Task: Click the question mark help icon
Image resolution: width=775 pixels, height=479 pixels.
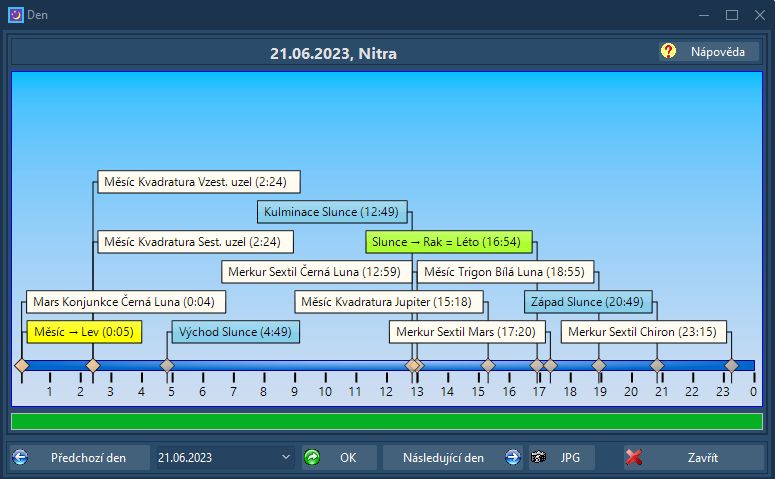Action: click(668, 51)
